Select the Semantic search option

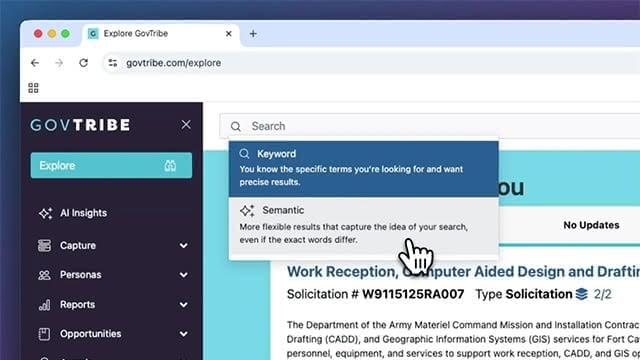point(364,225)
